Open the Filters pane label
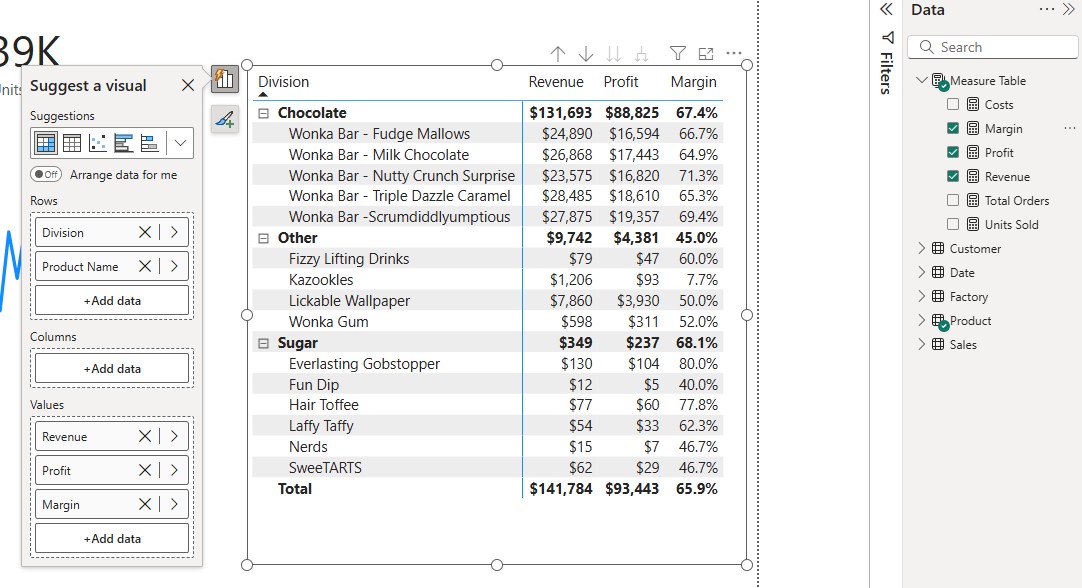This screenshot has width=1082, height=588. (887, 72)
